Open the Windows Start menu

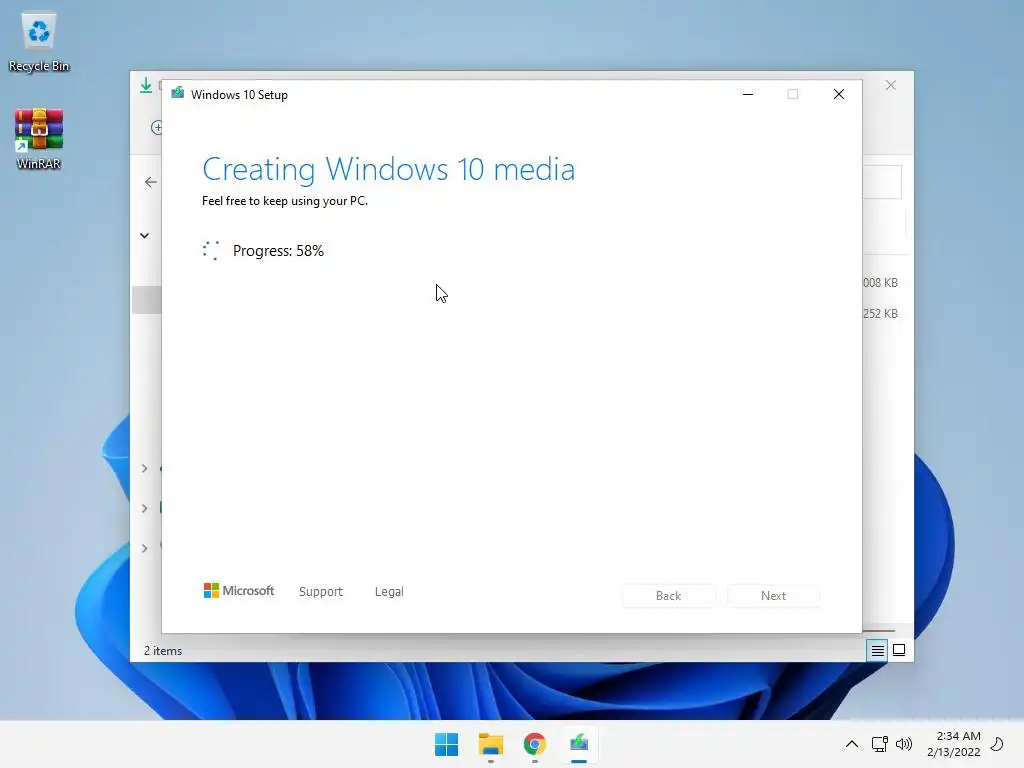click(447, 744)
